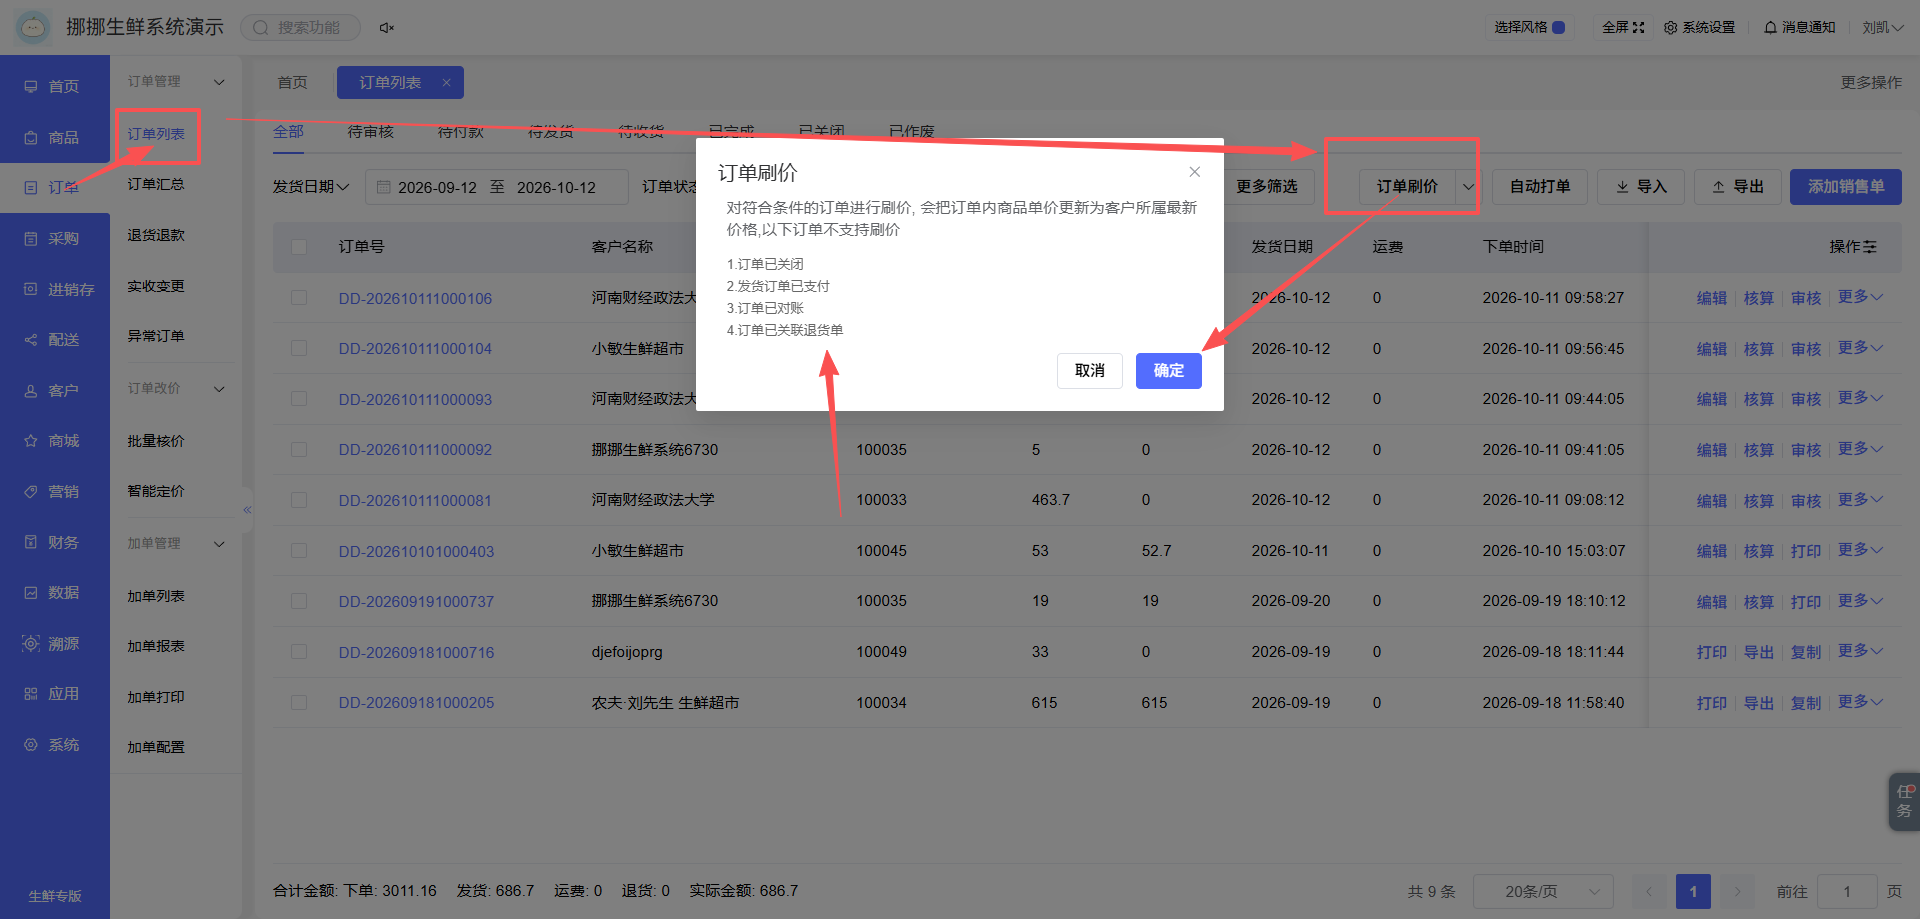Open 消息通知 bell notifications
This screenshot has width=1920, height=919.
pos(1800,28)
